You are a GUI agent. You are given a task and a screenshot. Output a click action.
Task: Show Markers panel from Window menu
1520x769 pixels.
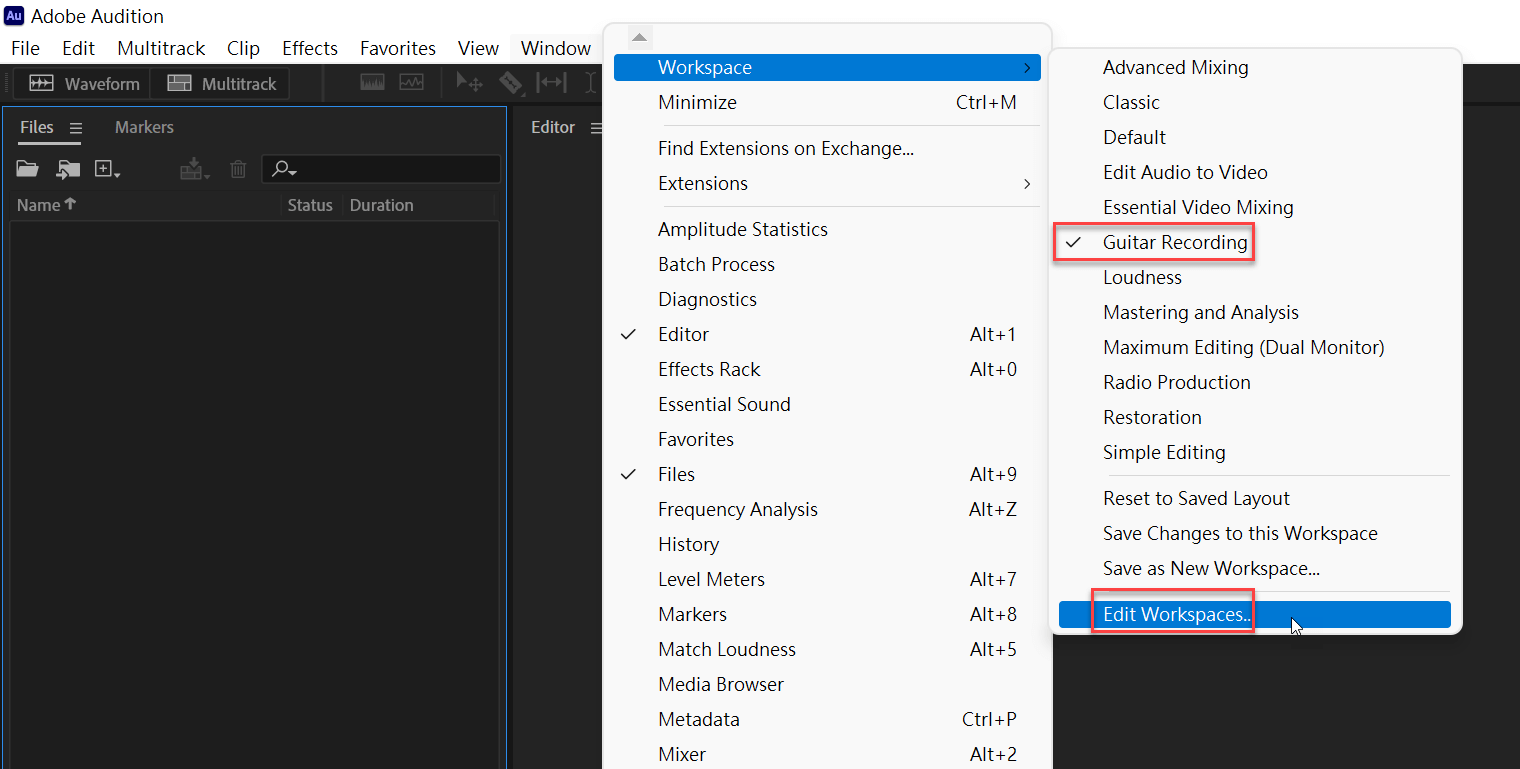coord(827,615)
